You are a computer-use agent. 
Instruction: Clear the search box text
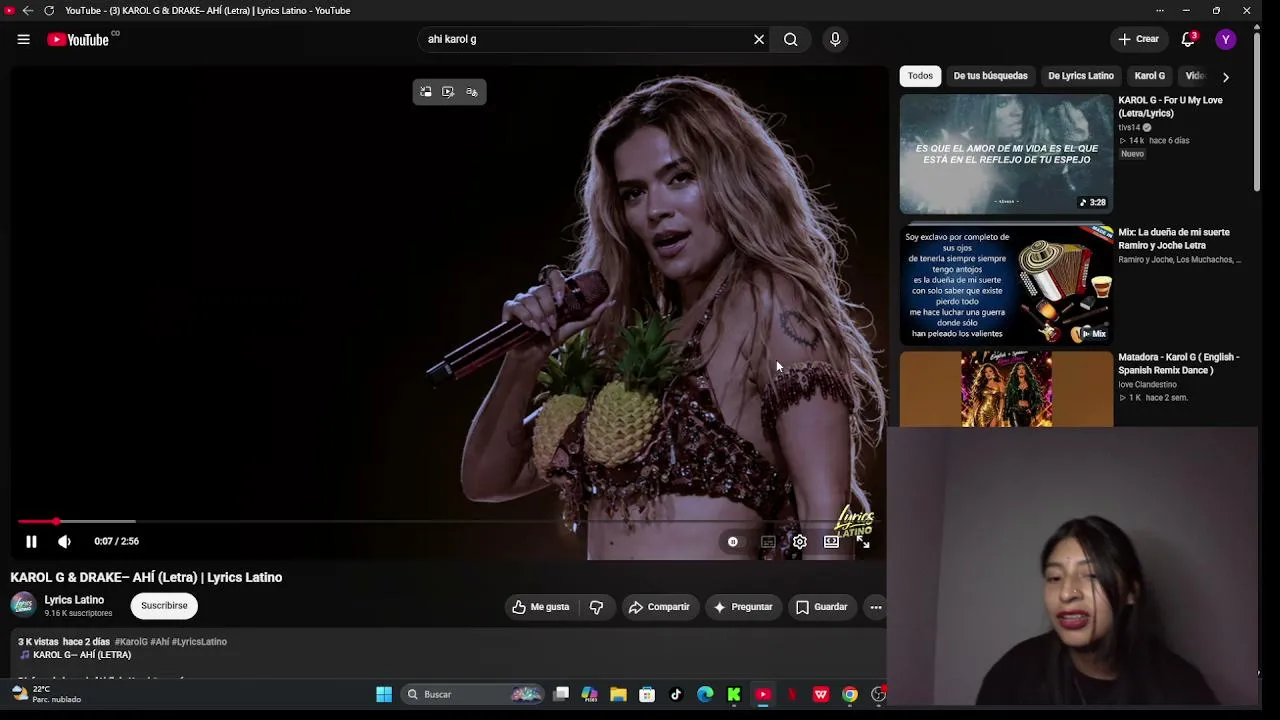click(x=759, y=39)
